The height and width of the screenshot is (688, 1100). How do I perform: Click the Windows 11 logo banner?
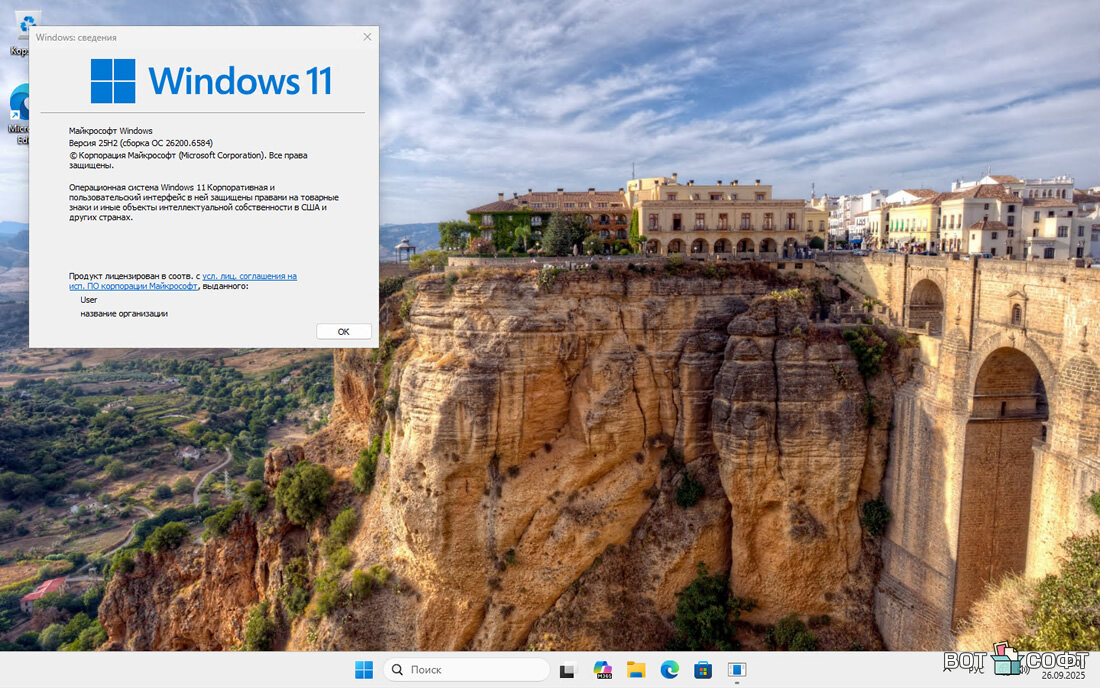pyautogui.click(x=211, y=81)
